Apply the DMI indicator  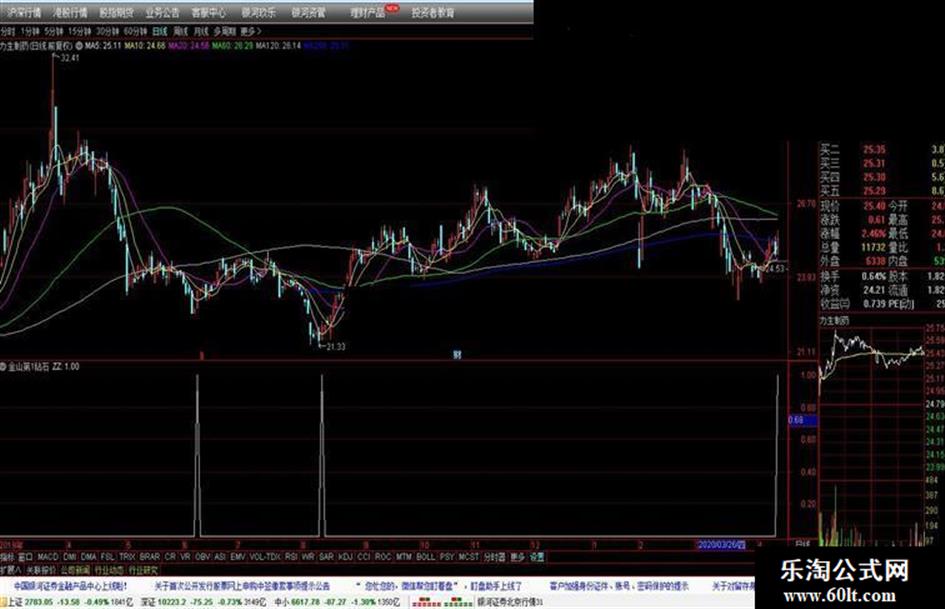(x=70, y=557)
